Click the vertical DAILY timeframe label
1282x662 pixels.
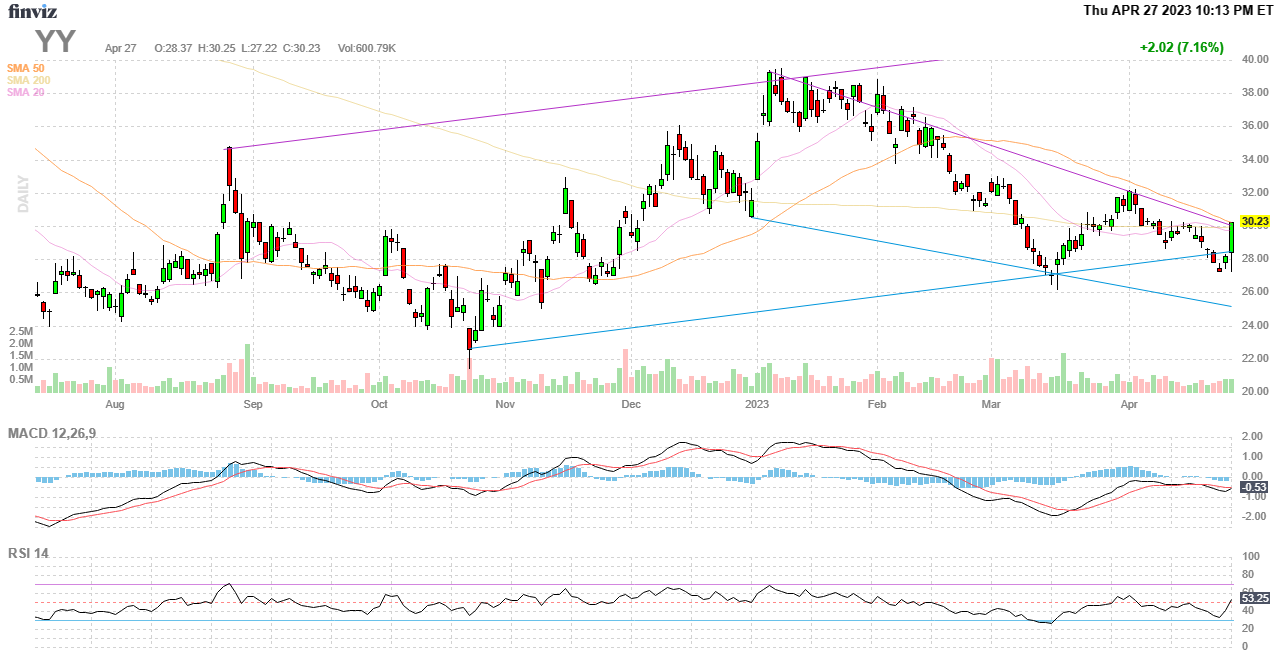click(22, 195)
